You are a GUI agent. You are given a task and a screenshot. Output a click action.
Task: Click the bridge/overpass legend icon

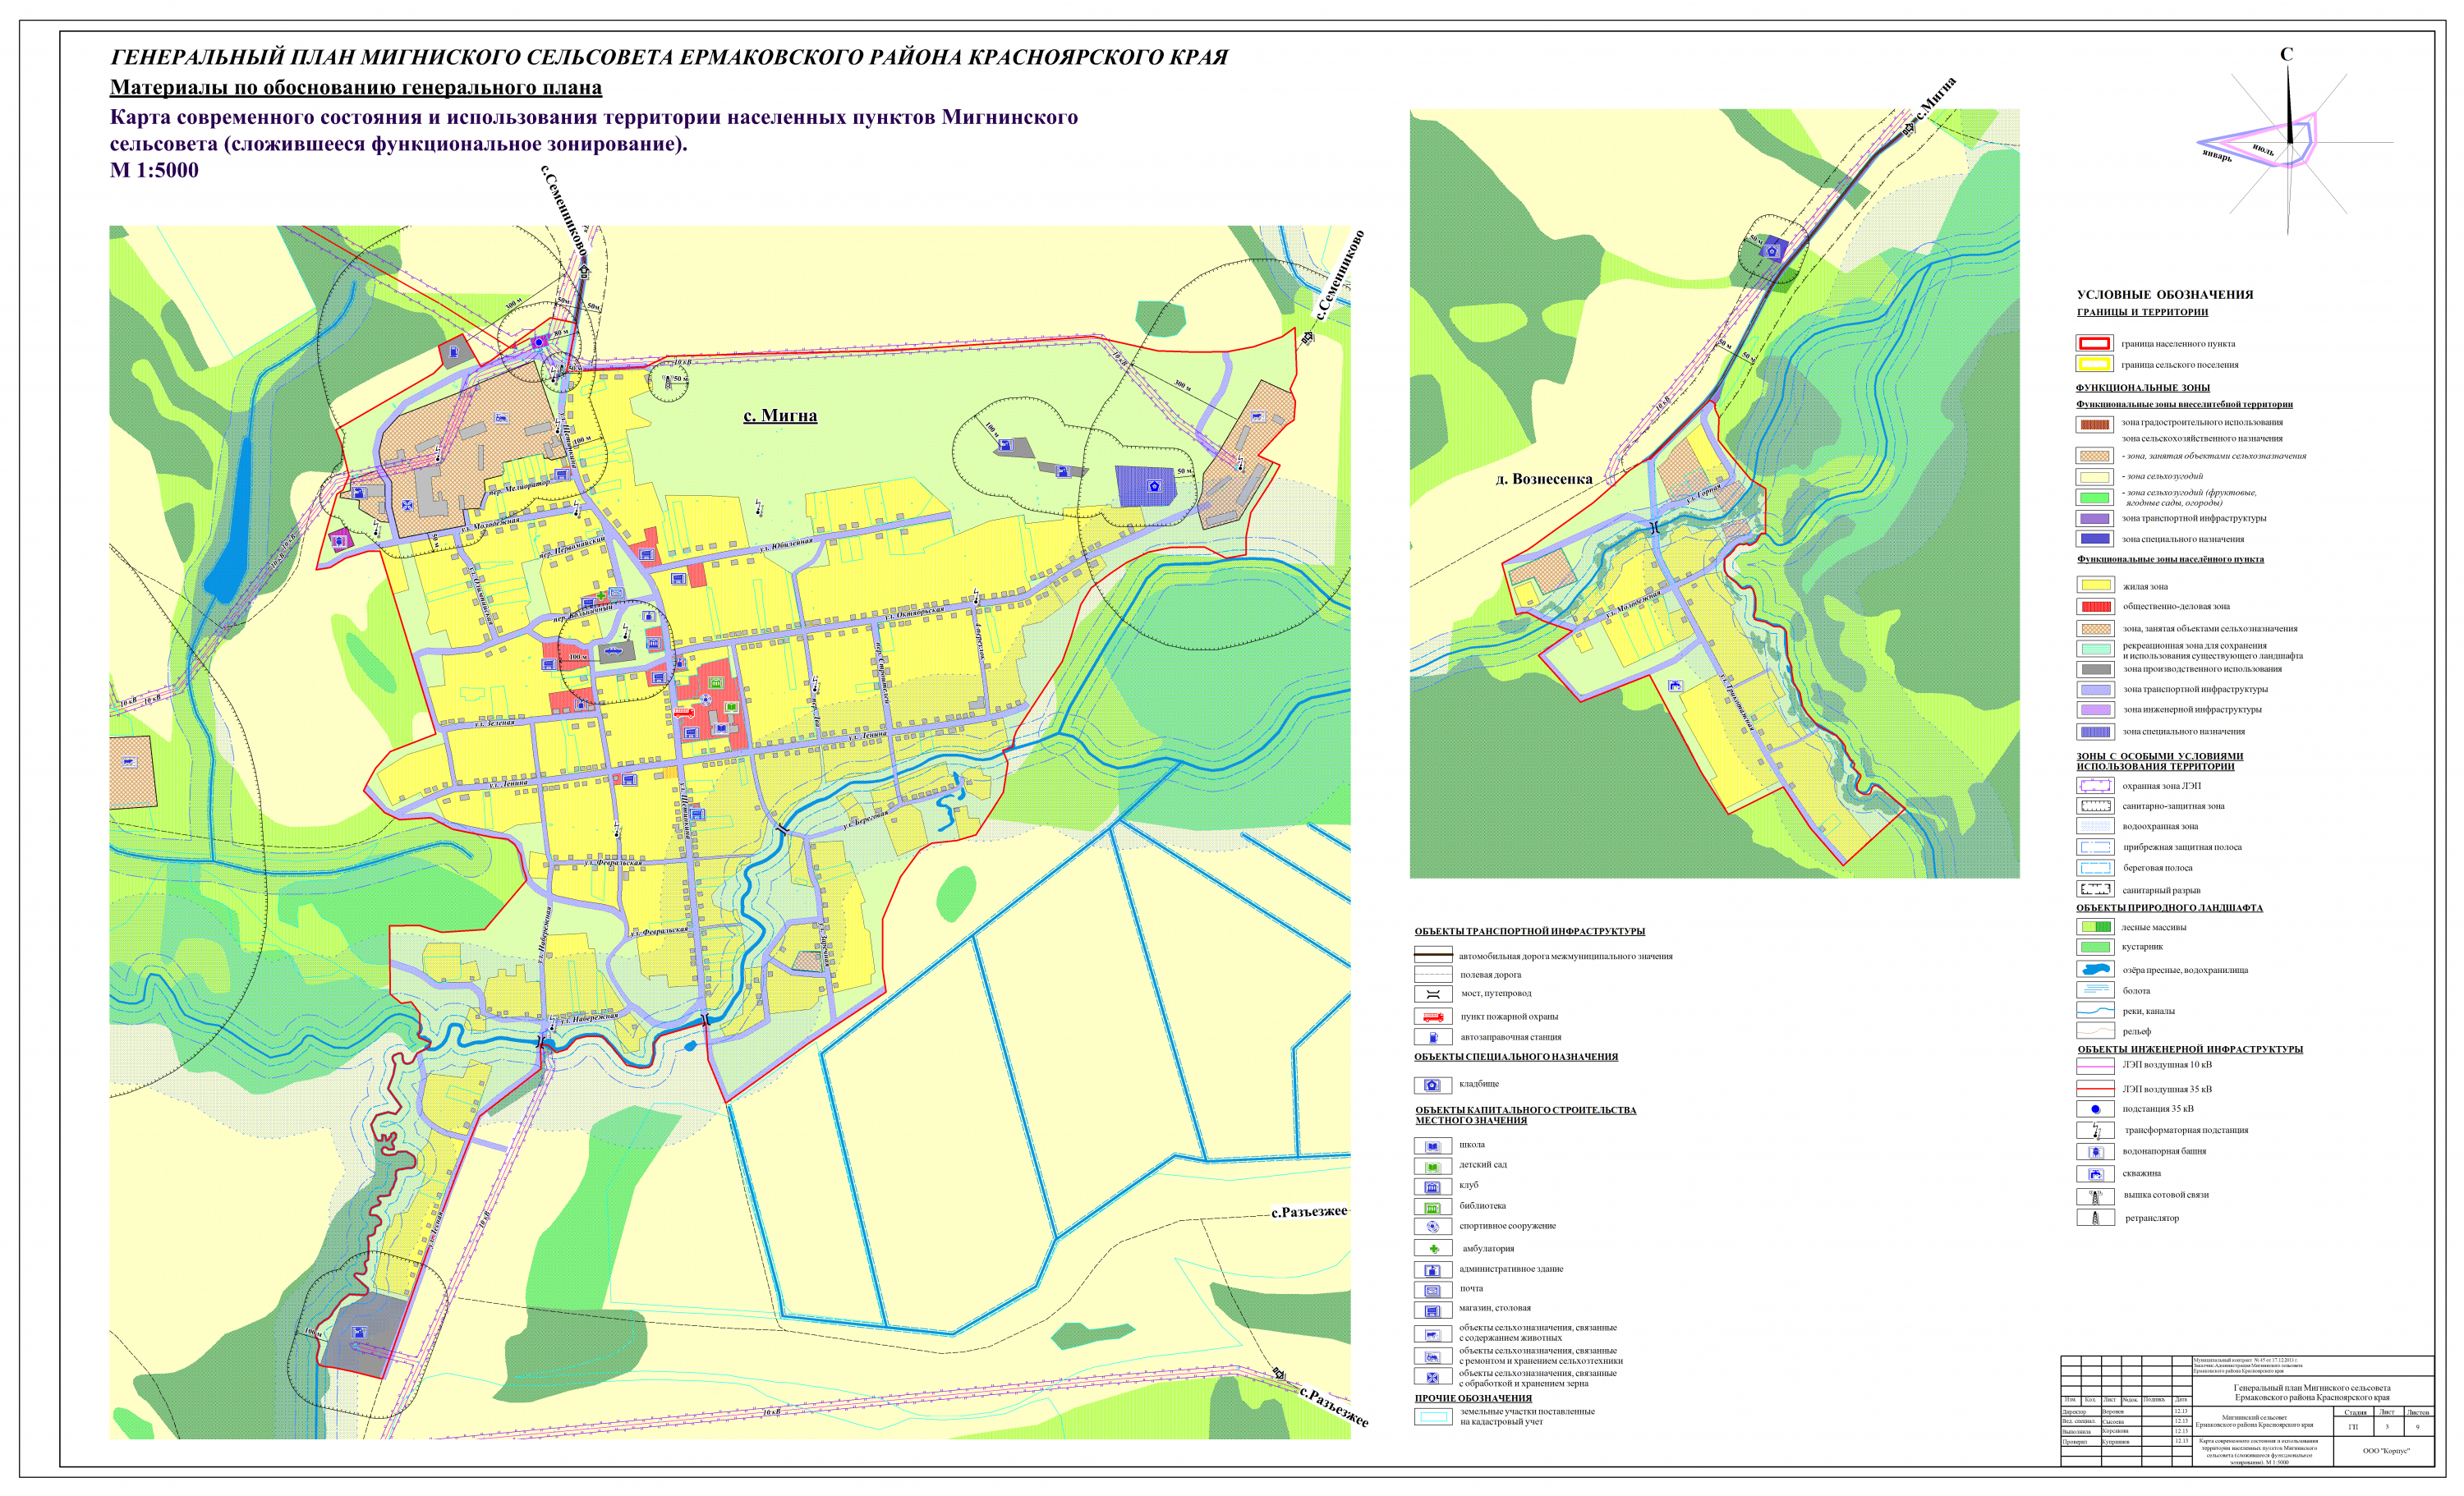pyautogui.click(x=1433, y=994)
